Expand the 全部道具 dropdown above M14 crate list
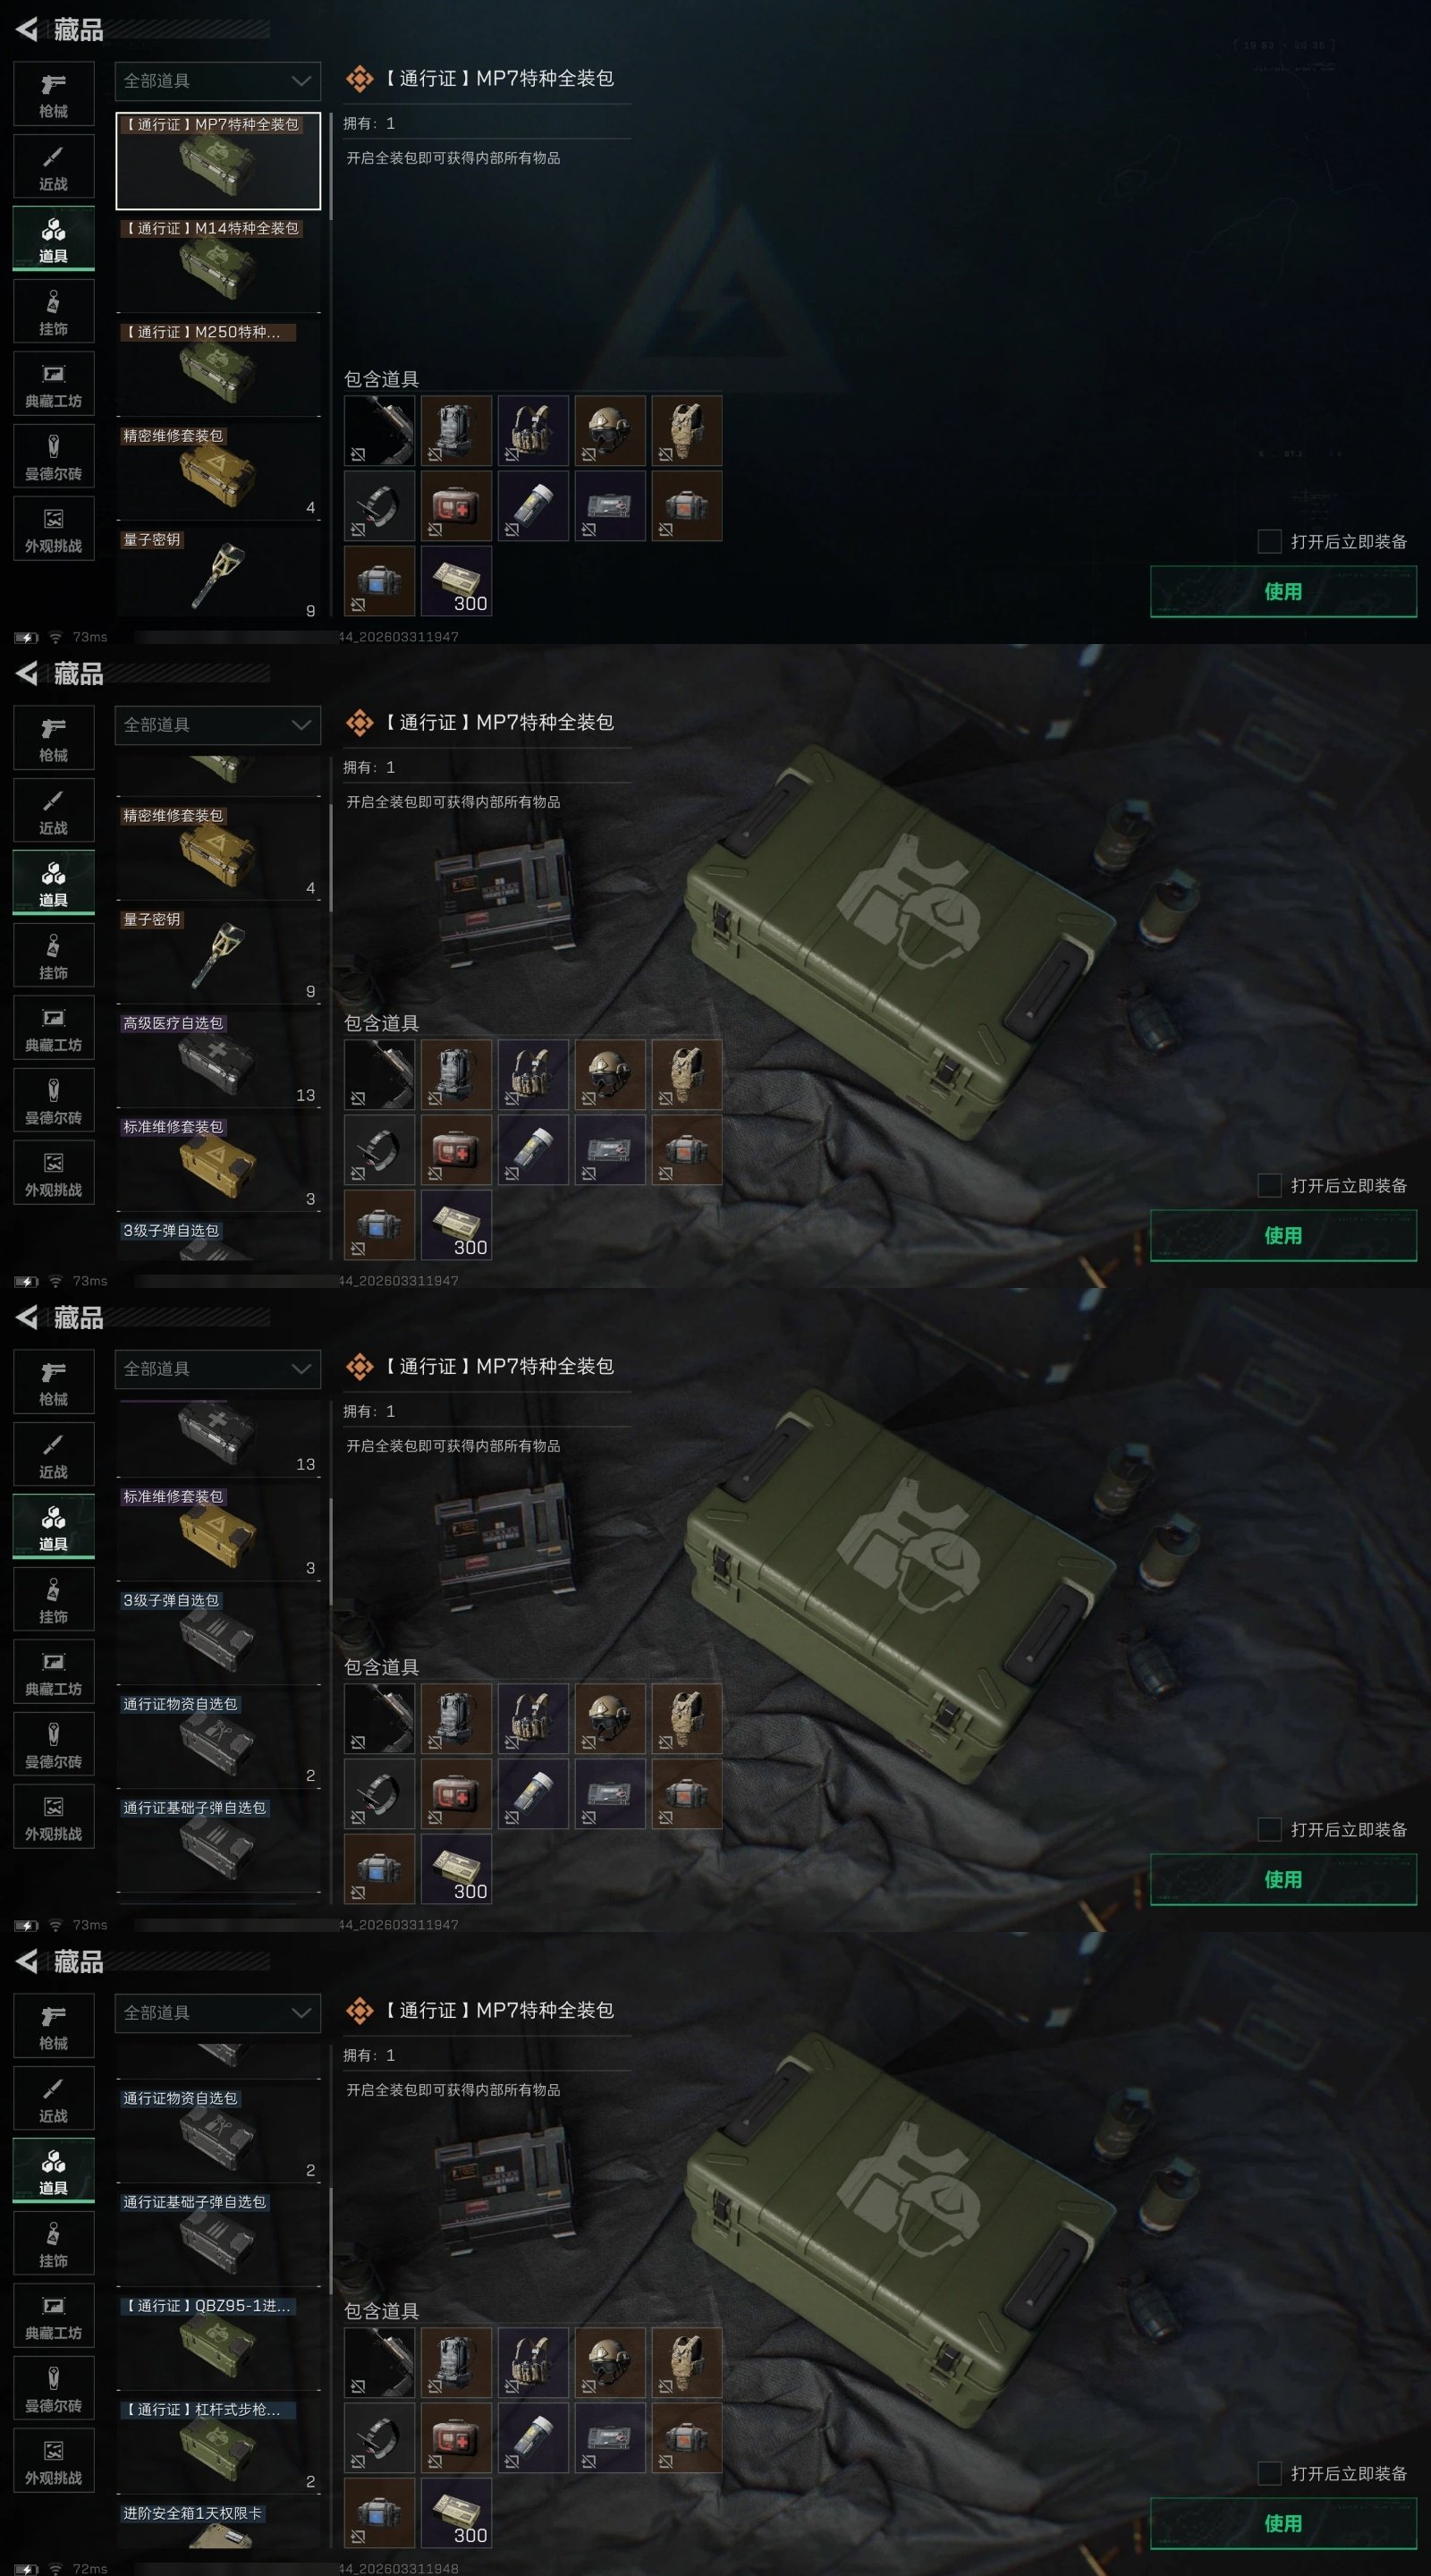Image resolution: width=1431 pixels, height=2576 pixels. pyautogui.click(x=218, y=81)
